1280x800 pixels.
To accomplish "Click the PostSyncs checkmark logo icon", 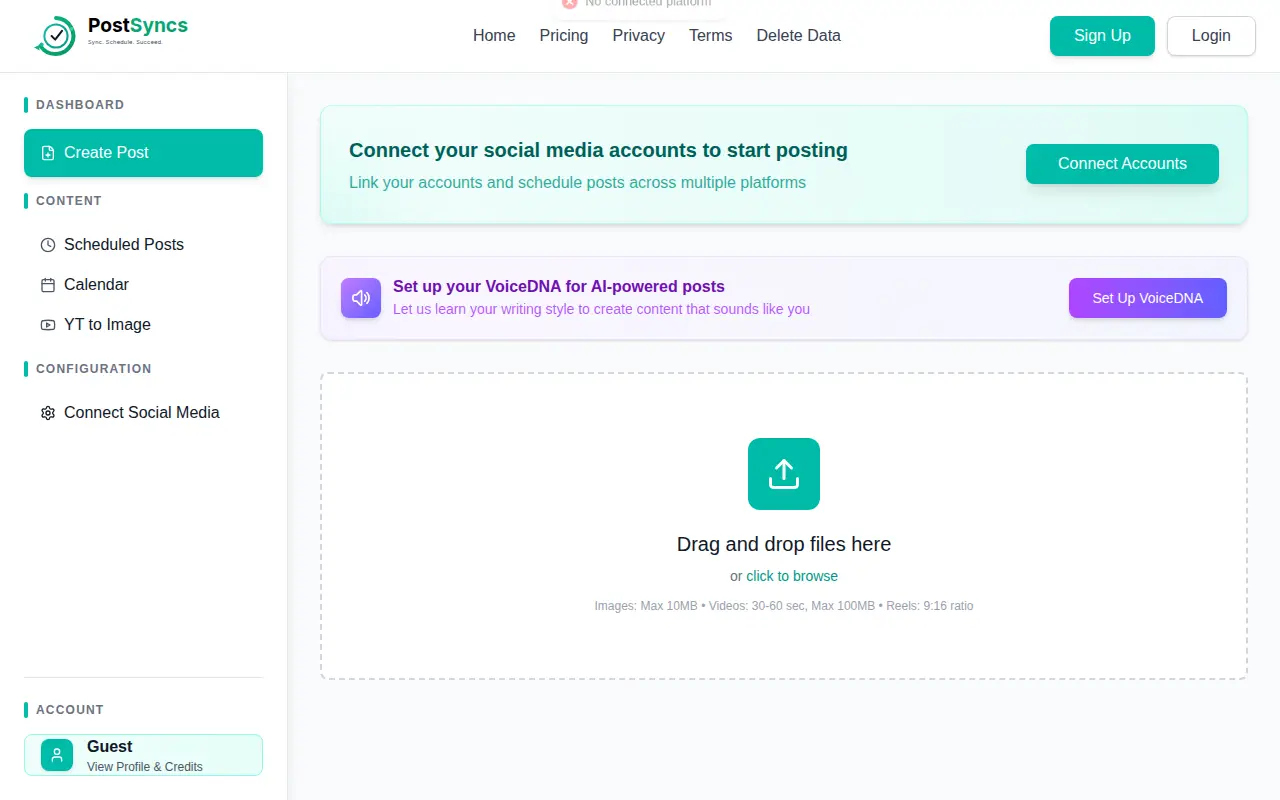I will pyautogui.click(x=55, y=35).
